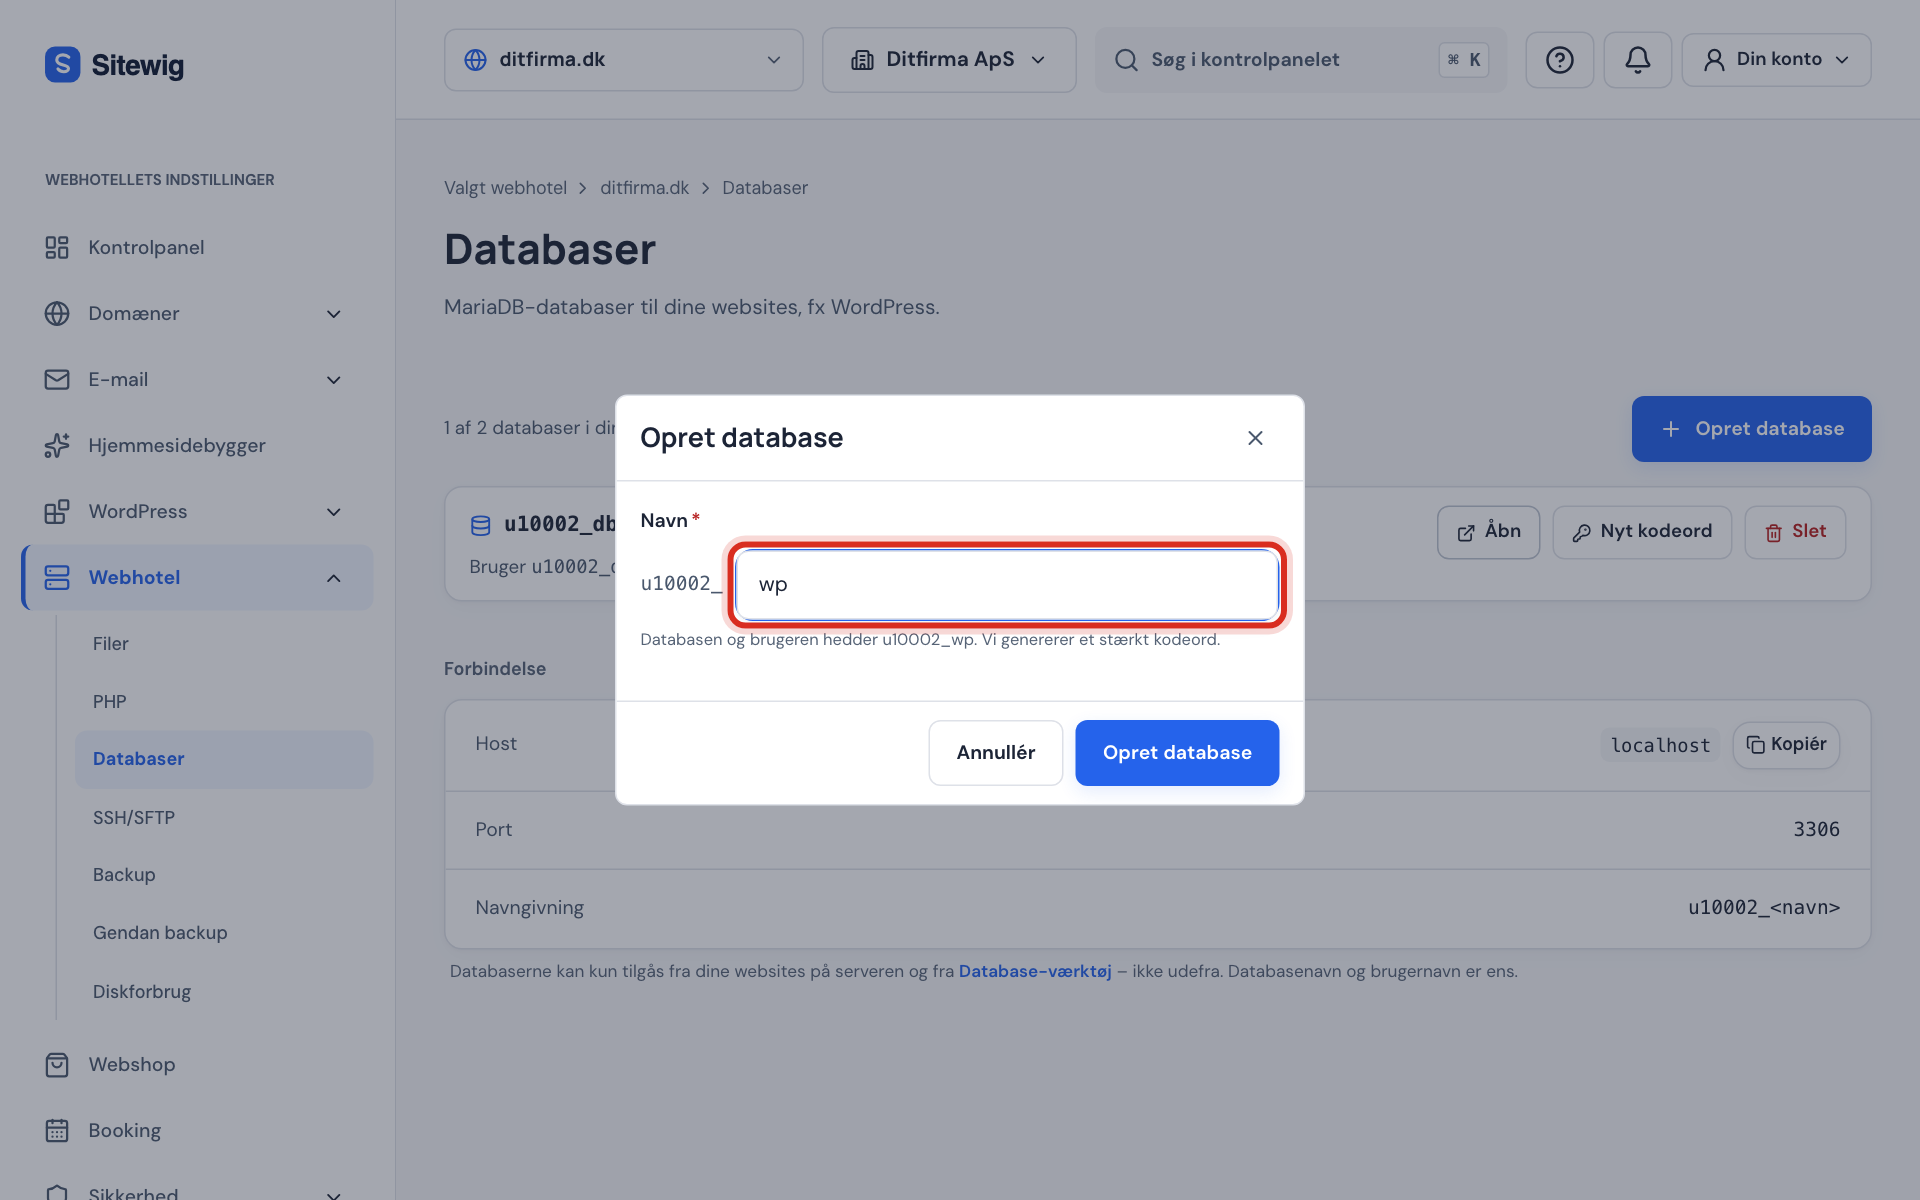This screenshot has height=1200, width=1920.
Task: Expand the E-mail sidebar section
Action: tap(197, 379)
